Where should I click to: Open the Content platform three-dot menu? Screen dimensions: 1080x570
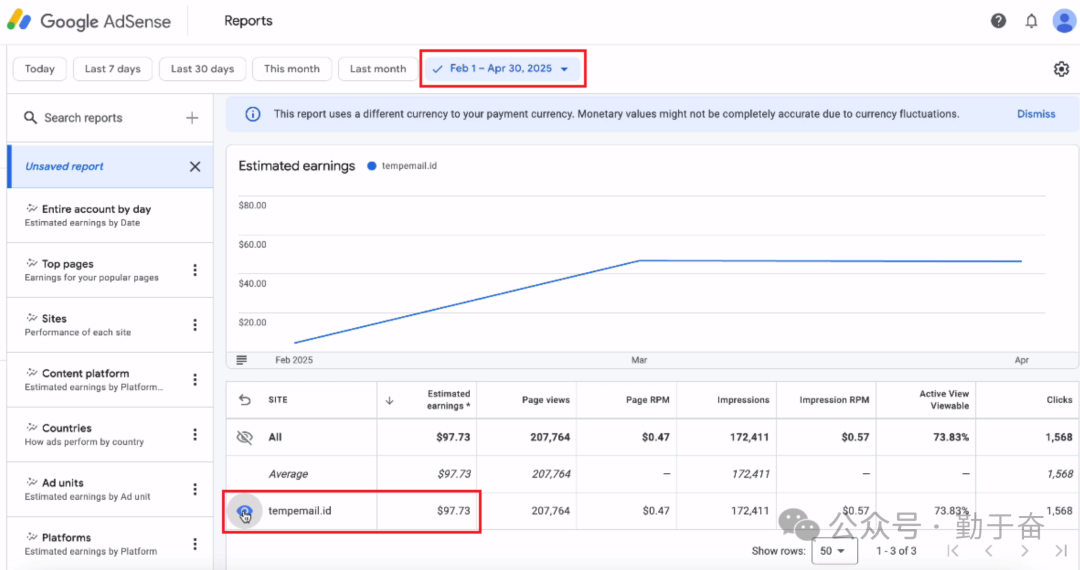(x=195, y=380)
